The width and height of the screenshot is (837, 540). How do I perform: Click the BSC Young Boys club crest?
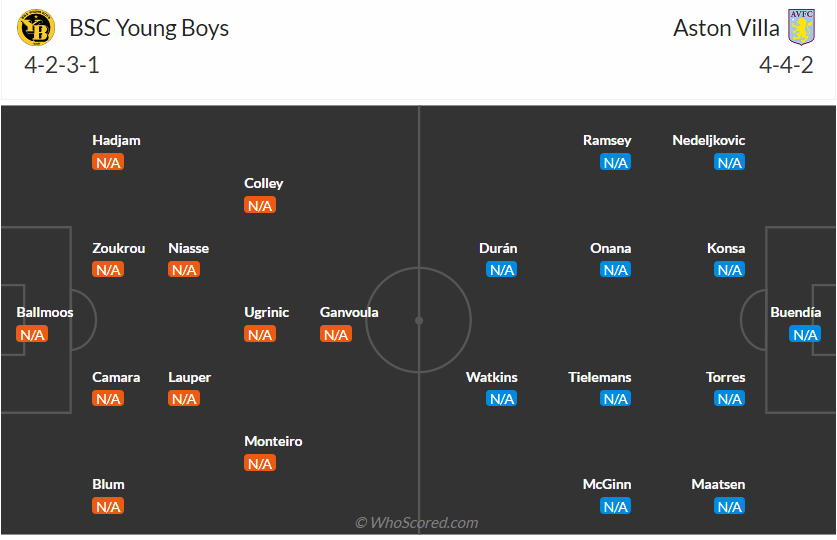(37, 28)
